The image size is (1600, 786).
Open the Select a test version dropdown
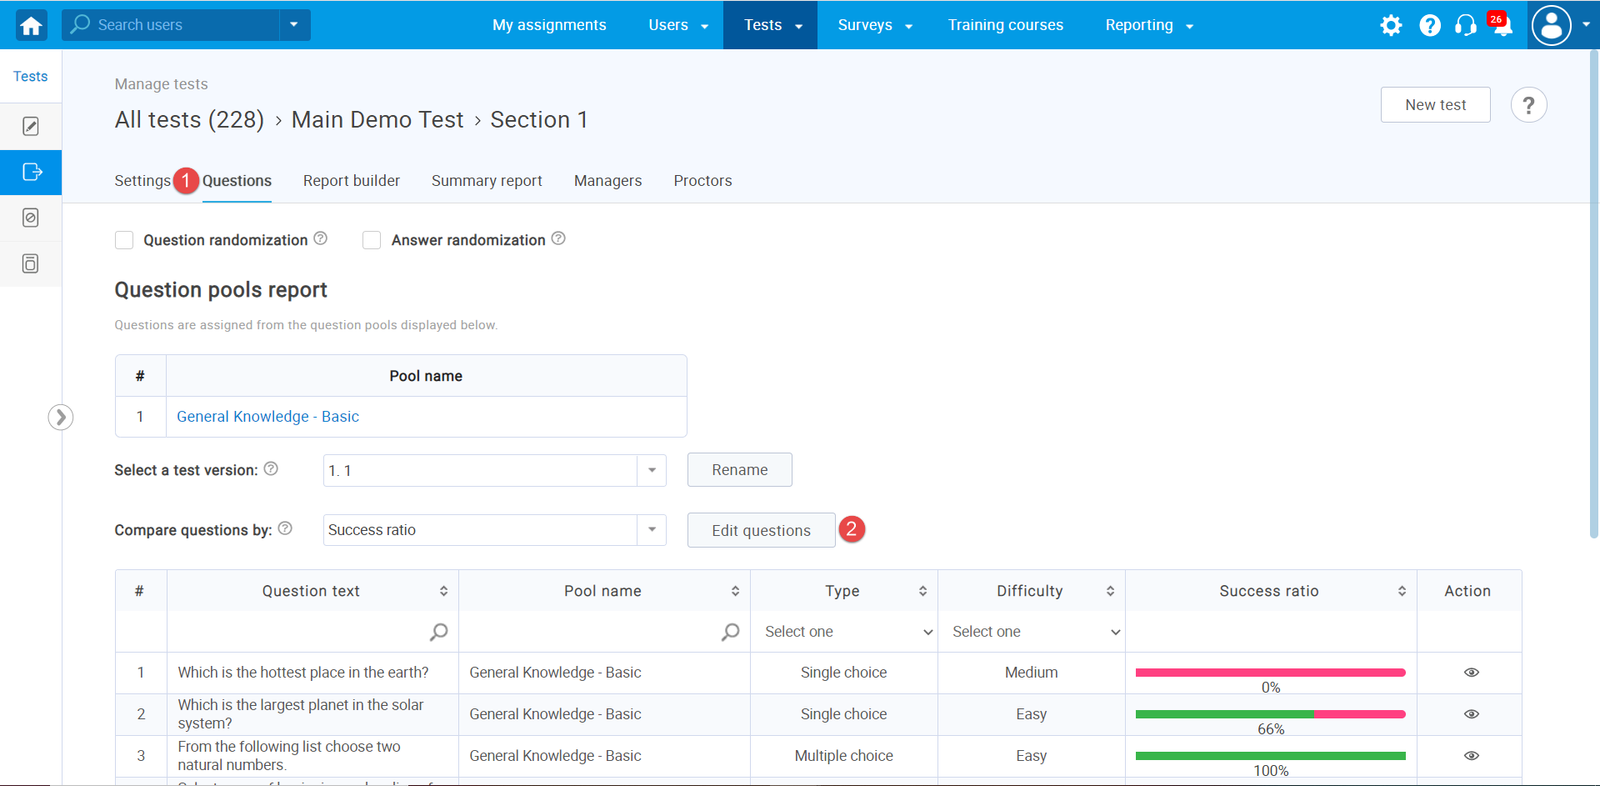point(651,470)
